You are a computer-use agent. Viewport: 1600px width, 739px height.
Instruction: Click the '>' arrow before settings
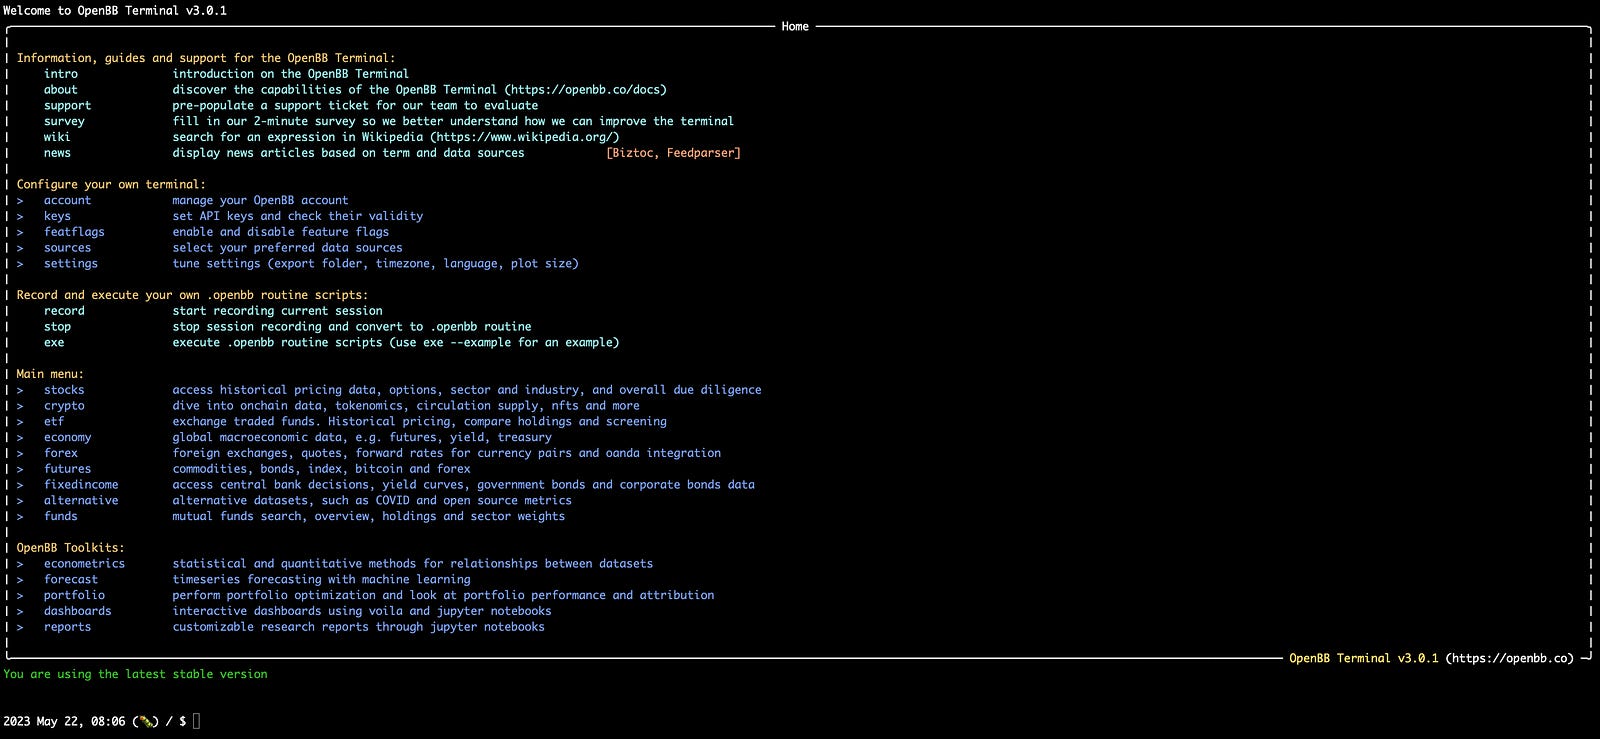click(x=20, y=264)
